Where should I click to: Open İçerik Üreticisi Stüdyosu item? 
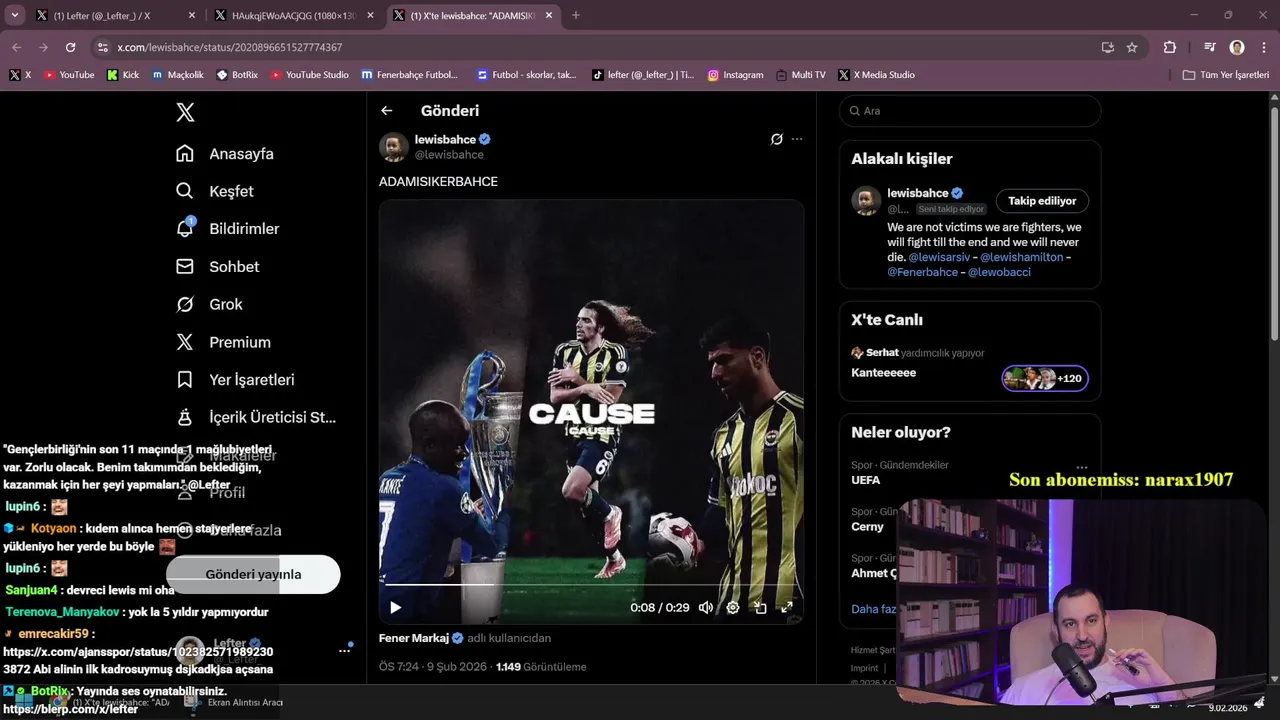point(256,417)
